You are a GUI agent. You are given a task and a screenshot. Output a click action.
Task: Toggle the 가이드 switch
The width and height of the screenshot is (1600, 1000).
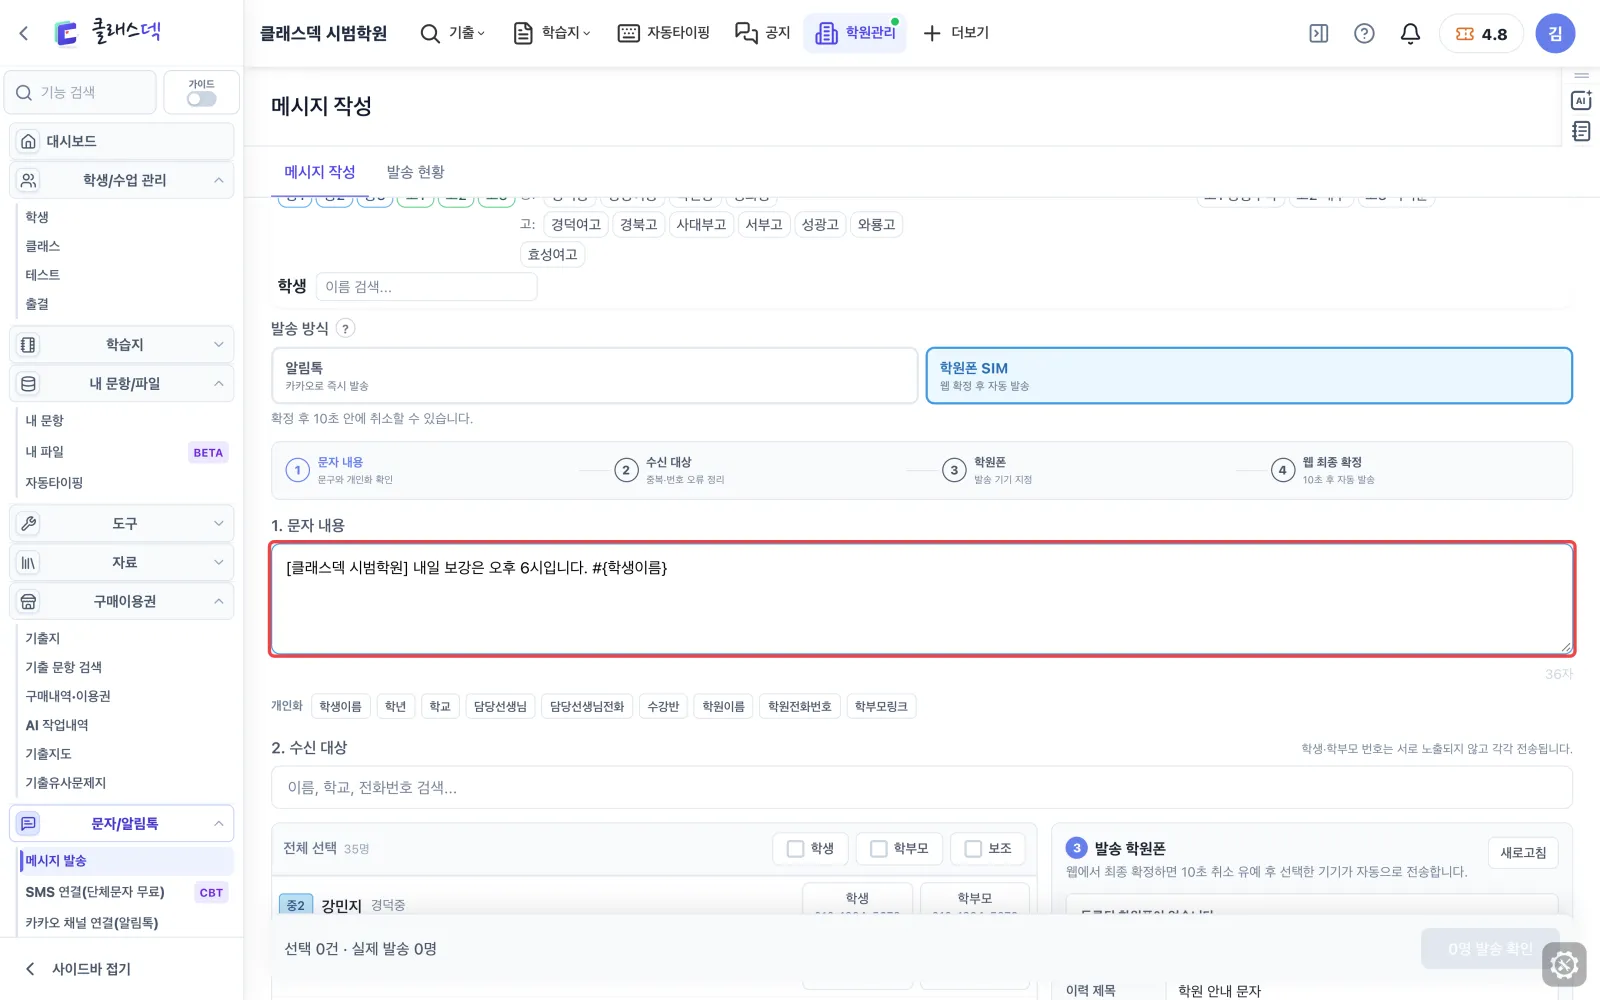click(x=201, y=99)
